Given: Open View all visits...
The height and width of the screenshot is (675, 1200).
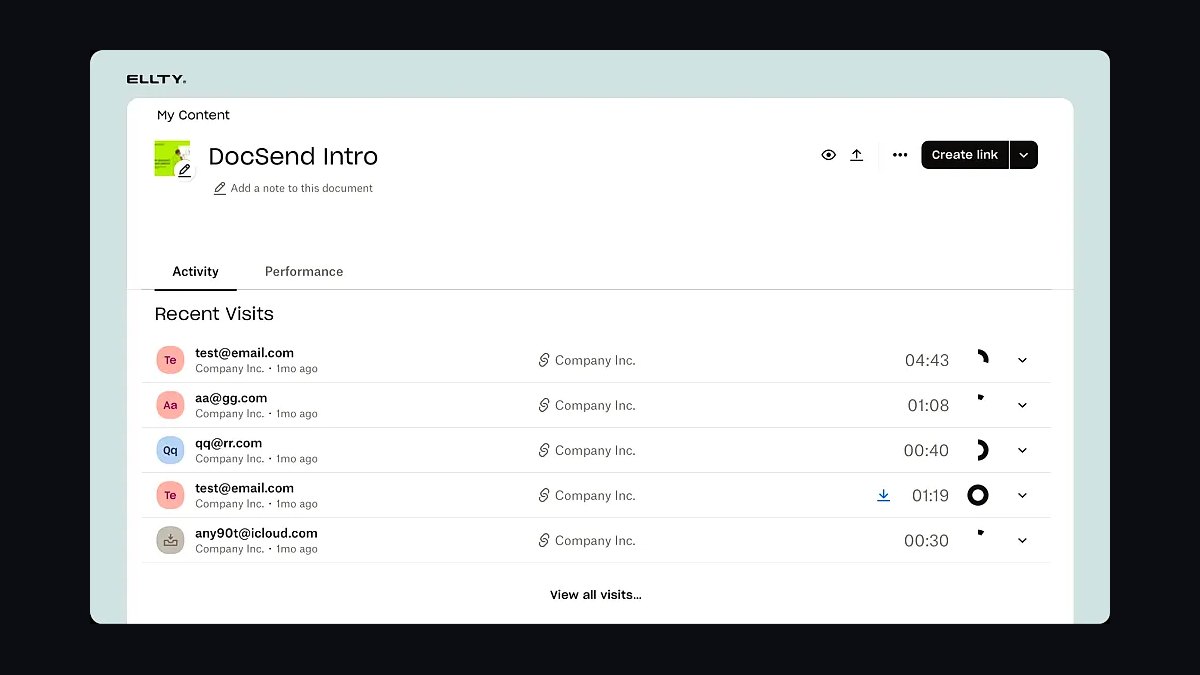Looking at the screenshot, I should (596, 595).
